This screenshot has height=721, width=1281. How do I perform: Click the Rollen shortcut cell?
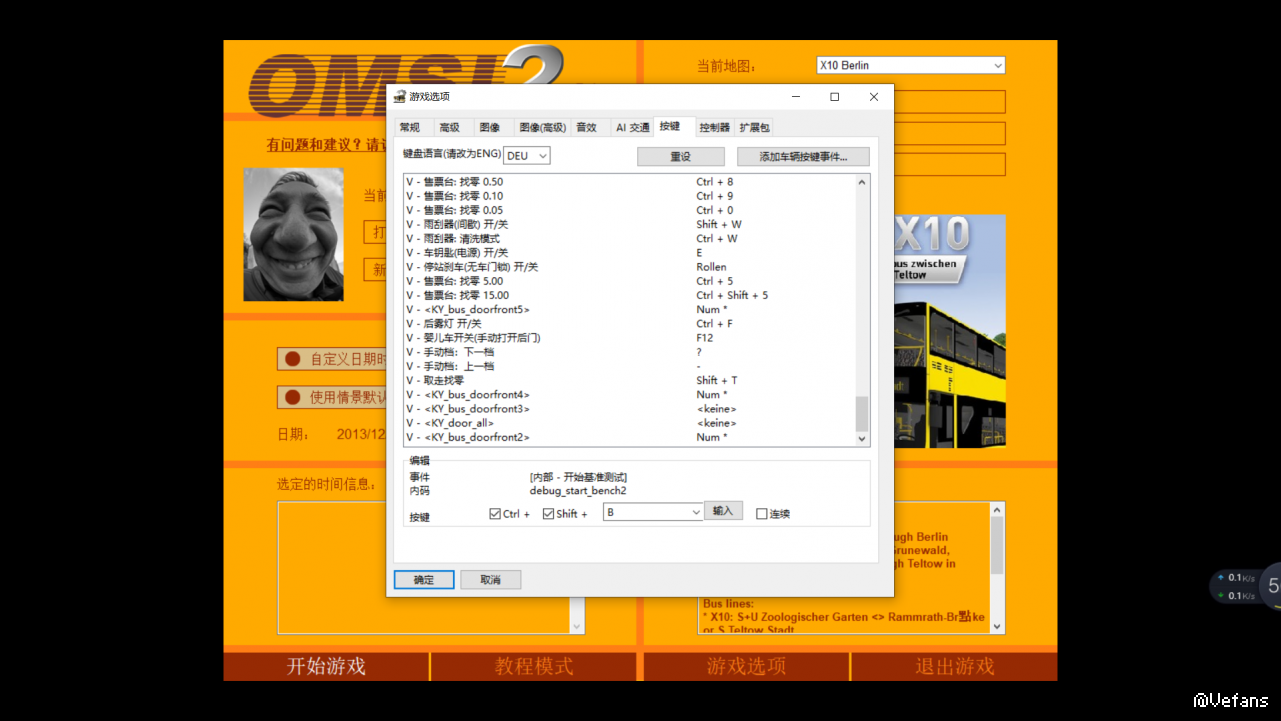click(711, 267)
